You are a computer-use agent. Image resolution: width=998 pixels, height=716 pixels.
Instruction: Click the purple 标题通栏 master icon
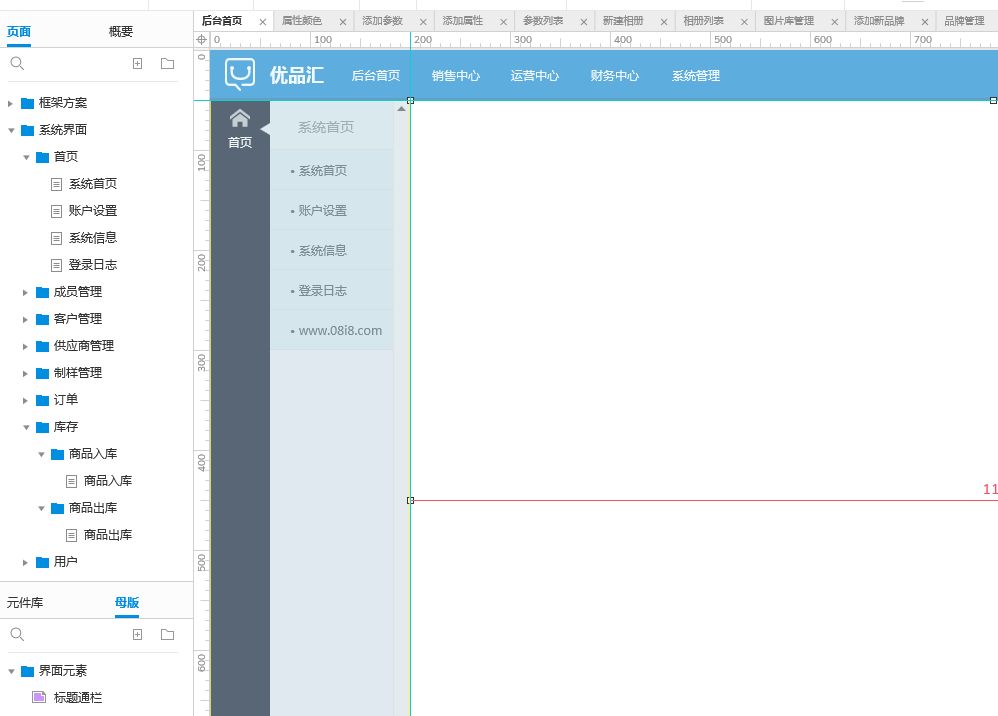[x=37, y=698]
